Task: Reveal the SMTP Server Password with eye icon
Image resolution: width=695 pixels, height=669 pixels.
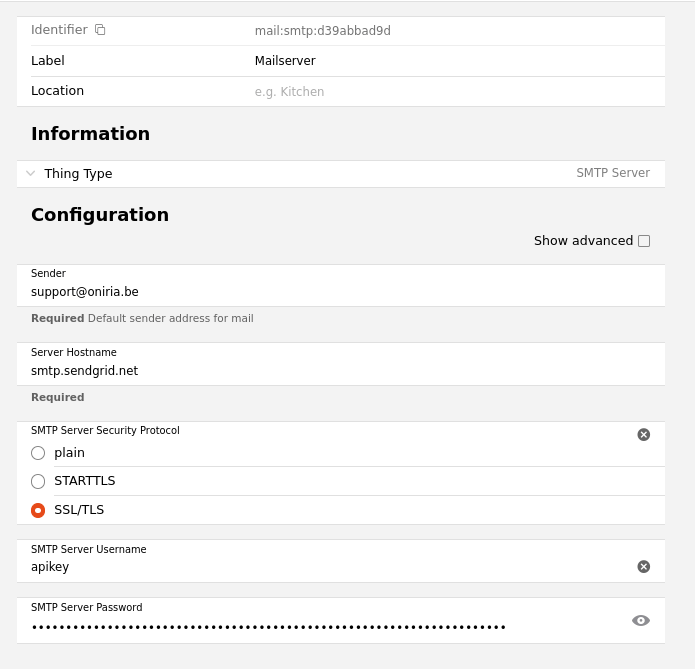Action: tap(641, 621)
